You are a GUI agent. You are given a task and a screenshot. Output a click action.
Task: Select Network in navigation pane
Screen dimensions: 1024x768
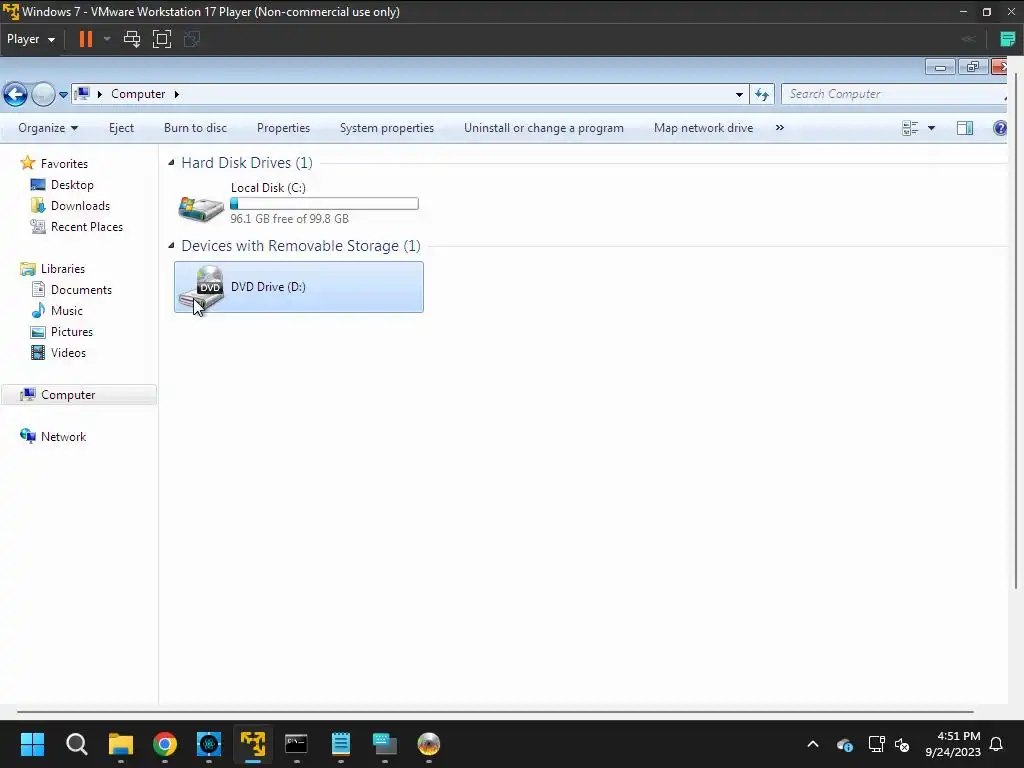click(x=63, y=436)
